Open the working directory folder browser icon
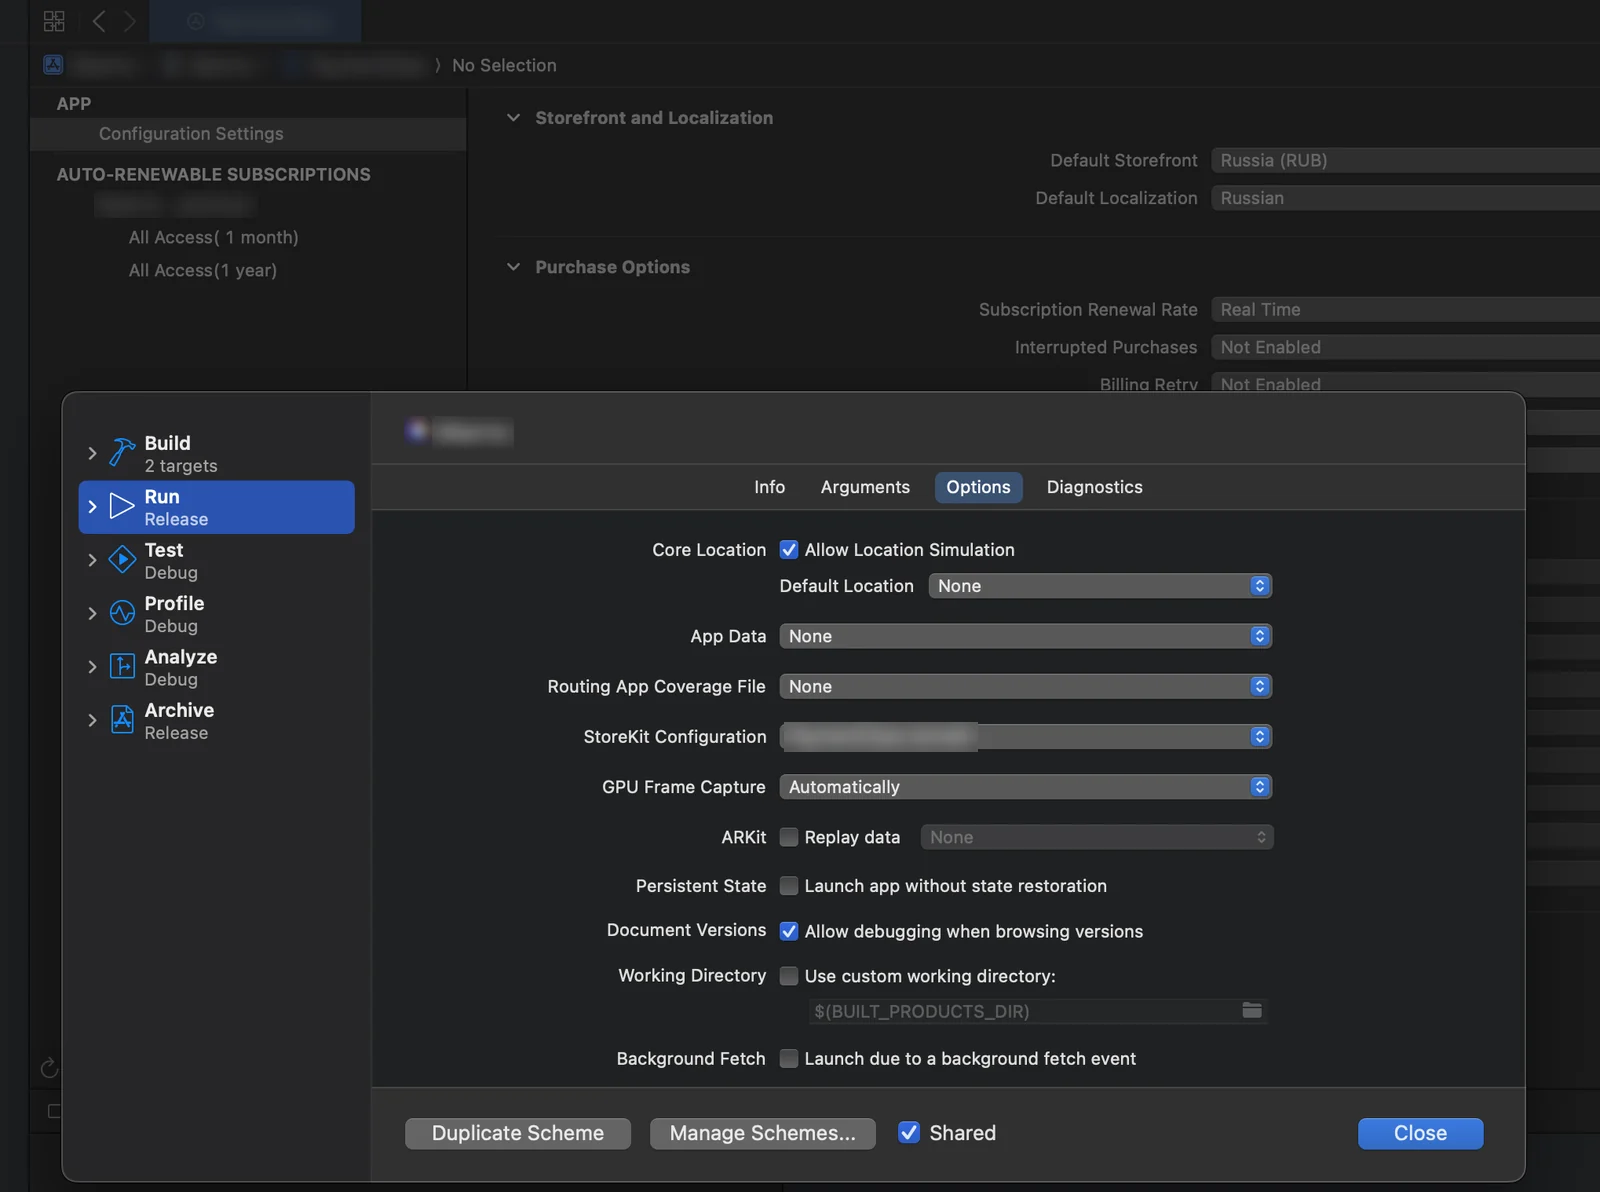The image size is (1600, 1192). click(1252, 1011)
